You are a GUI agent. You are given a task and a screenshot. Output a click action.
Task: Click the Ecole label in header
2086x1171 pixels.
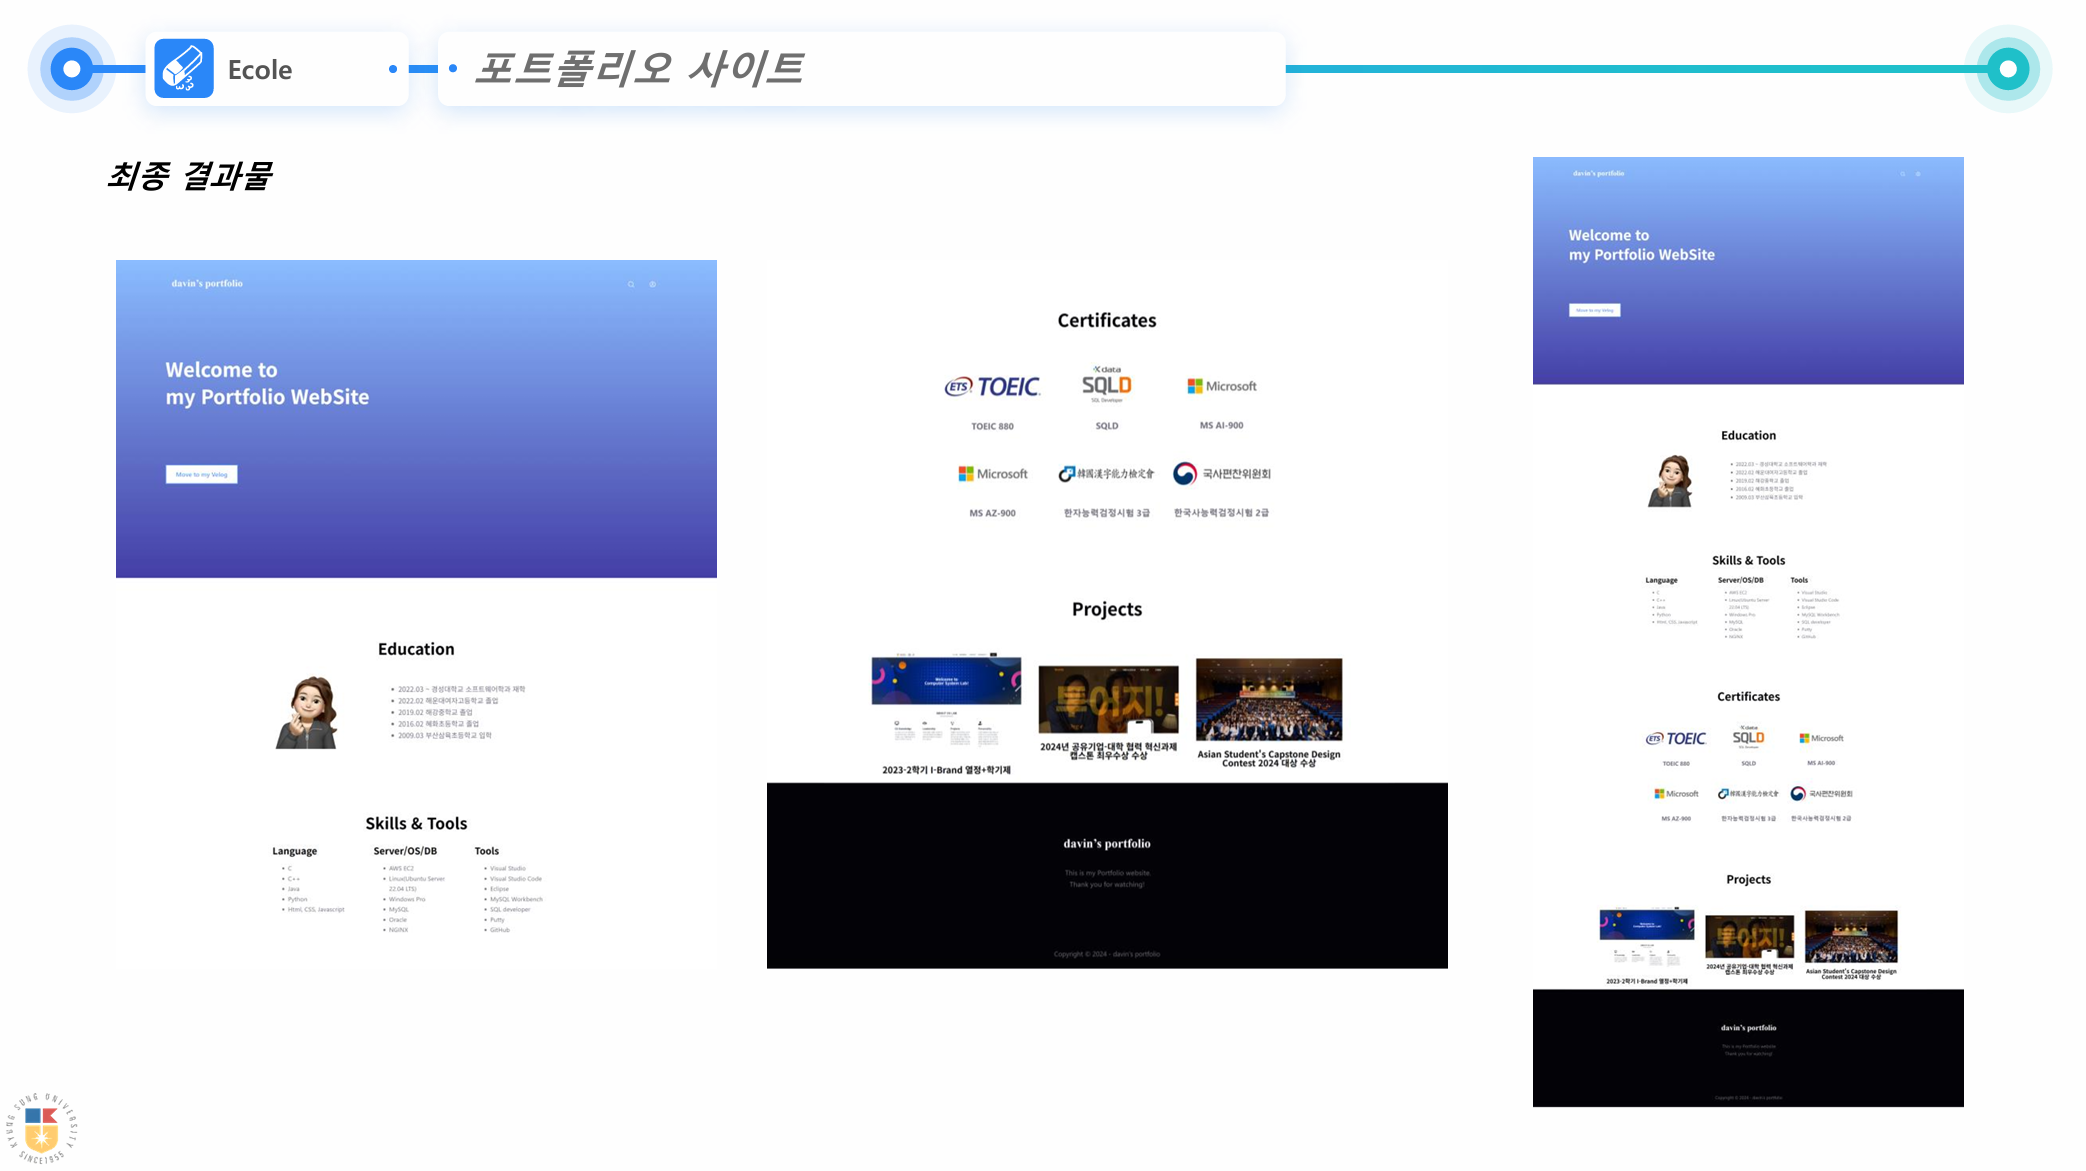[260, 70]
